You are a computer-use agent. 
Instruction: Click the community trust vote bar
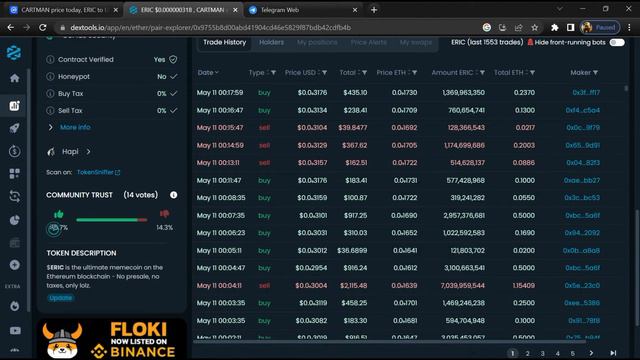pyautogui.click(x=112, y=220)
